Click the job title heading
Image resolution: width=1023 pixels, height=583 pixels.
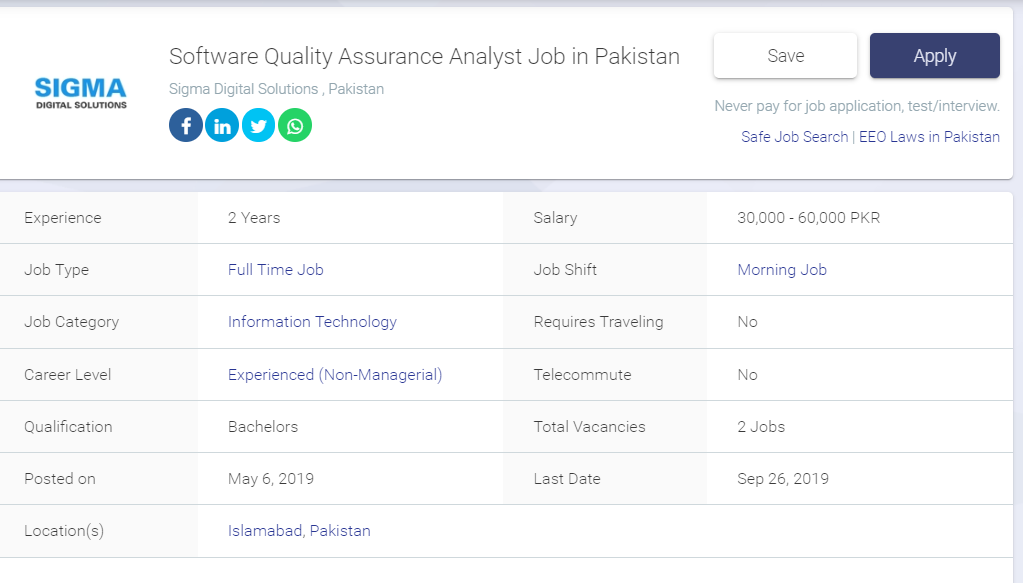(x=424, y=56)
